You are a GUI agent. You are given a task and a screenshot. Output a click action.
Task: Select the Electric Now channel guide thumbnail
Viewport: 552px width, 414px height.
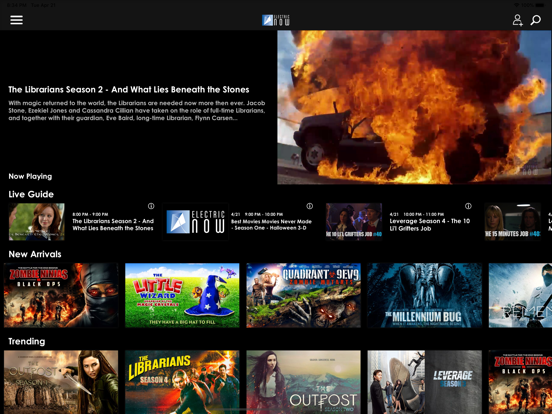click(195, 222)
